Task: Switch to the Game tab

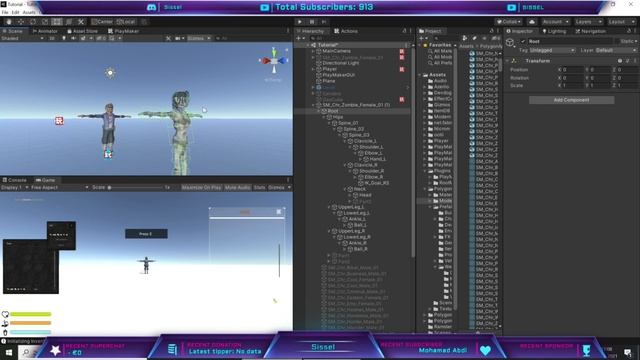Action: (x=45, y=180)
